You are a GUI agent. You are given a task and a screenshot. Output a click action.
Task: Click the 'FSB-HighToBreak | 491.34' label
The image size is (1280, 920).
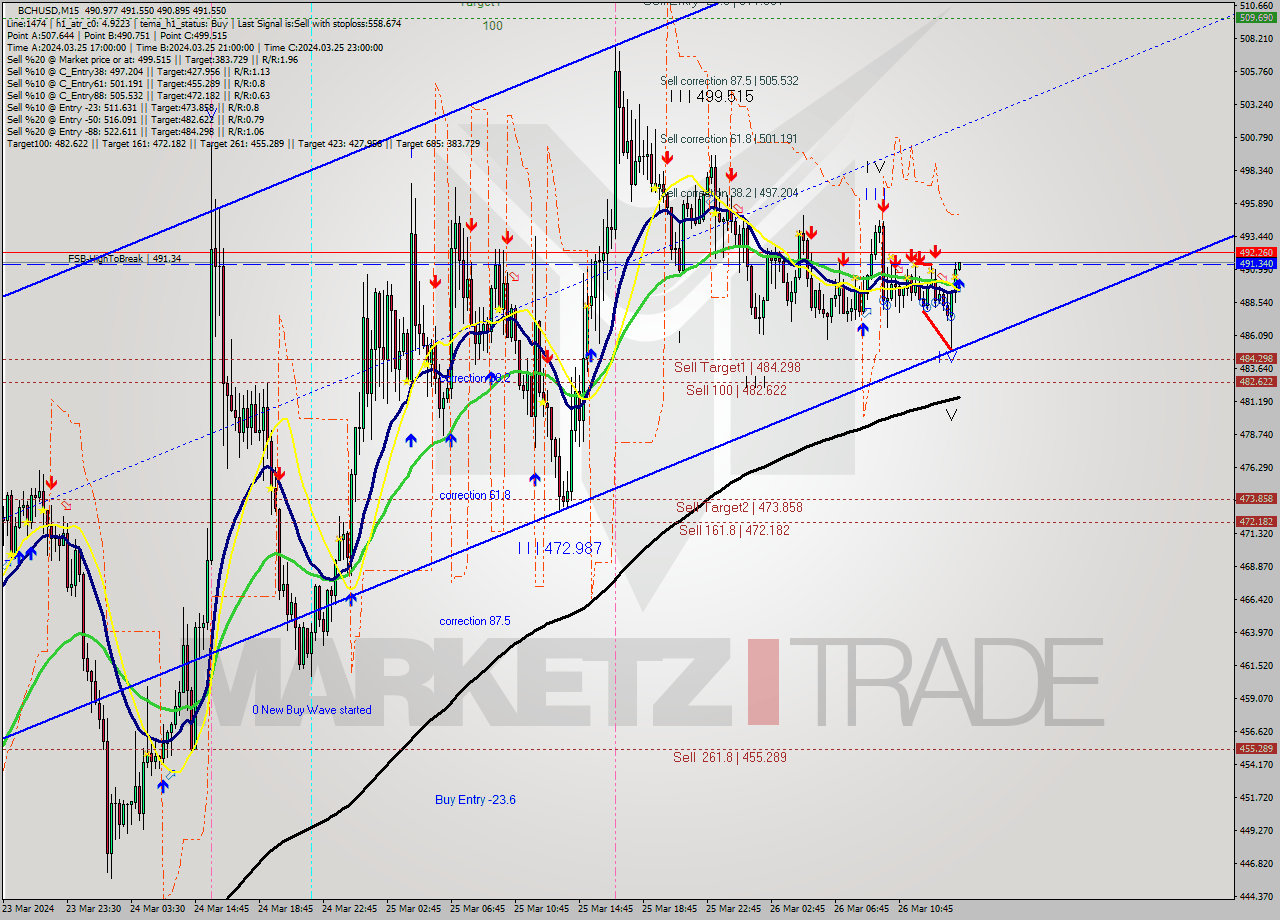coord(124,259)
